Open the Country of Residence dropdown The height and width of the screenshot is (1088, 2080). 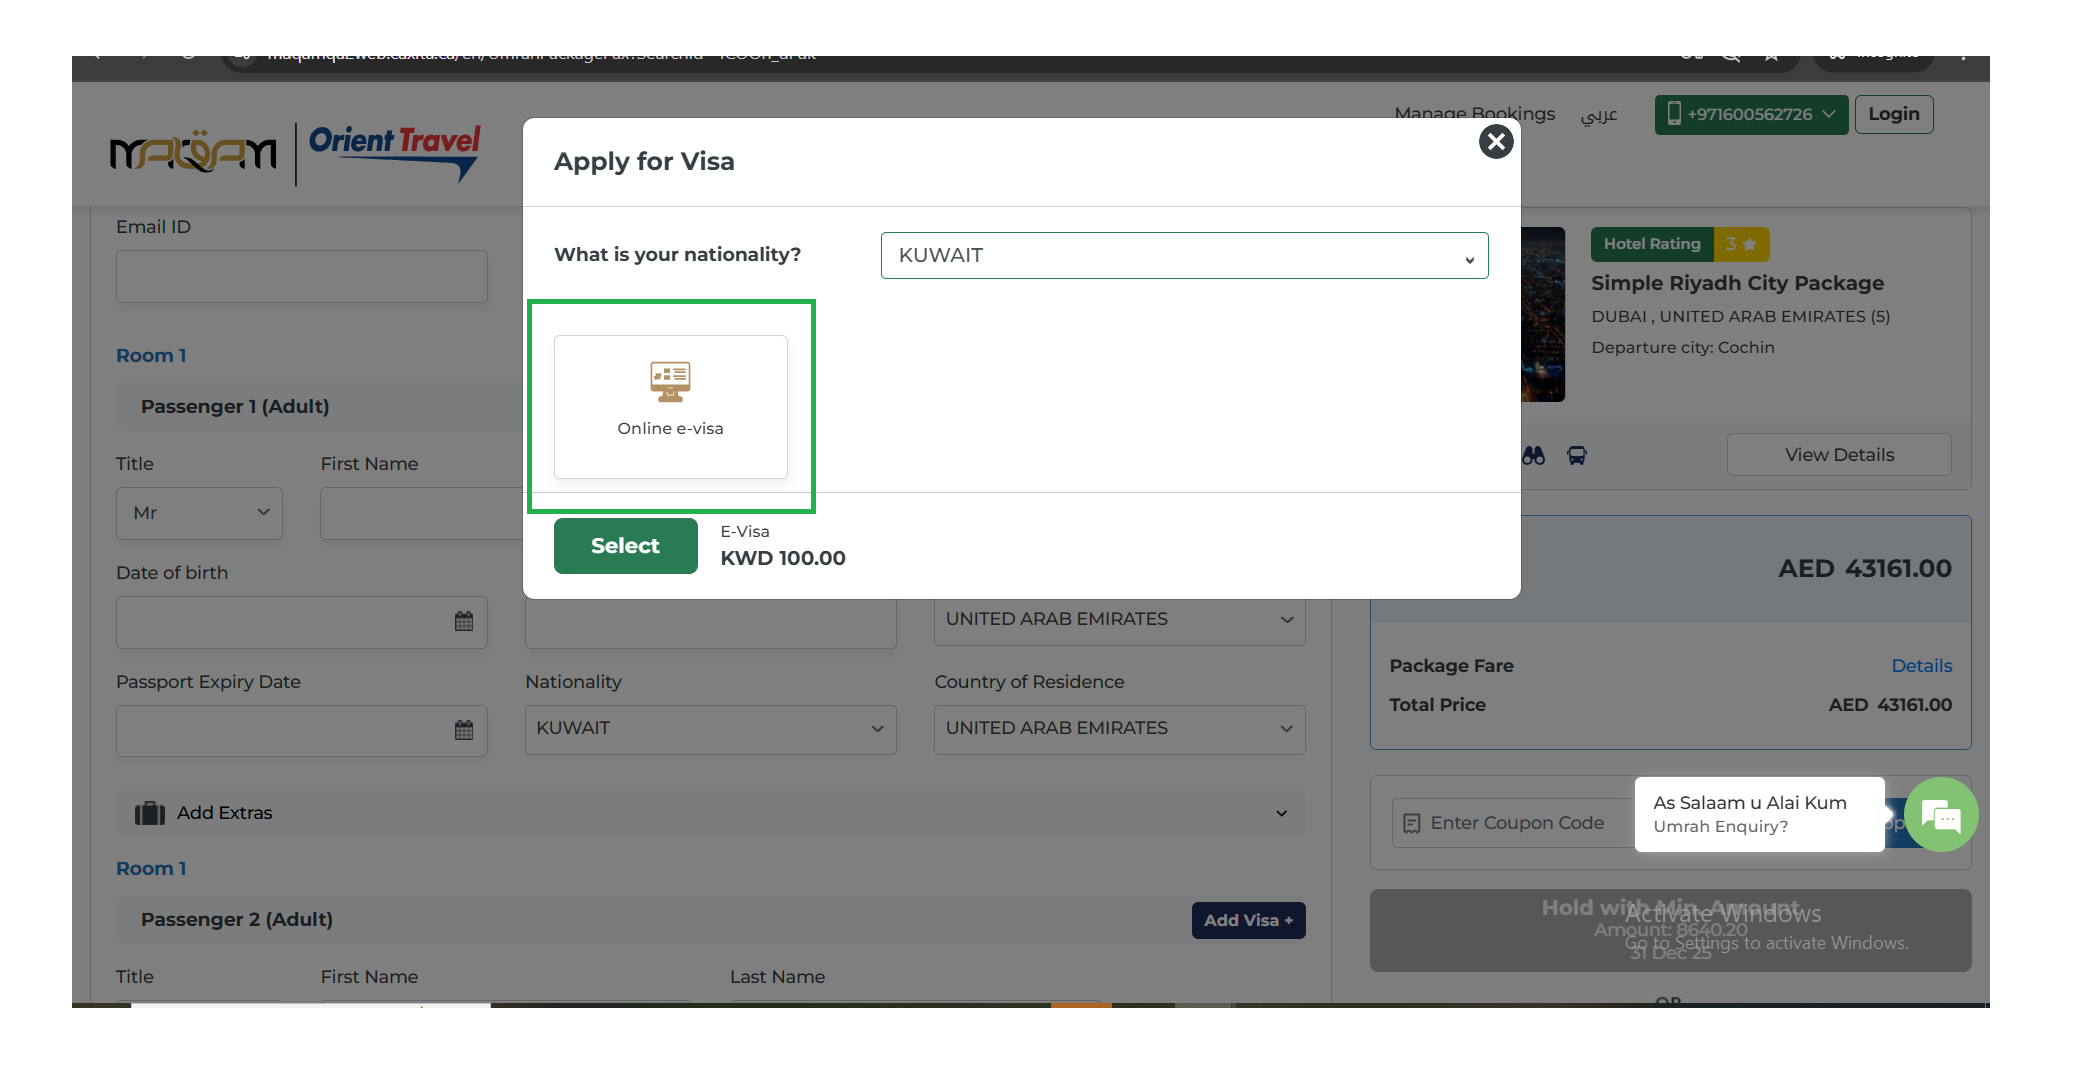[1119, 729]
